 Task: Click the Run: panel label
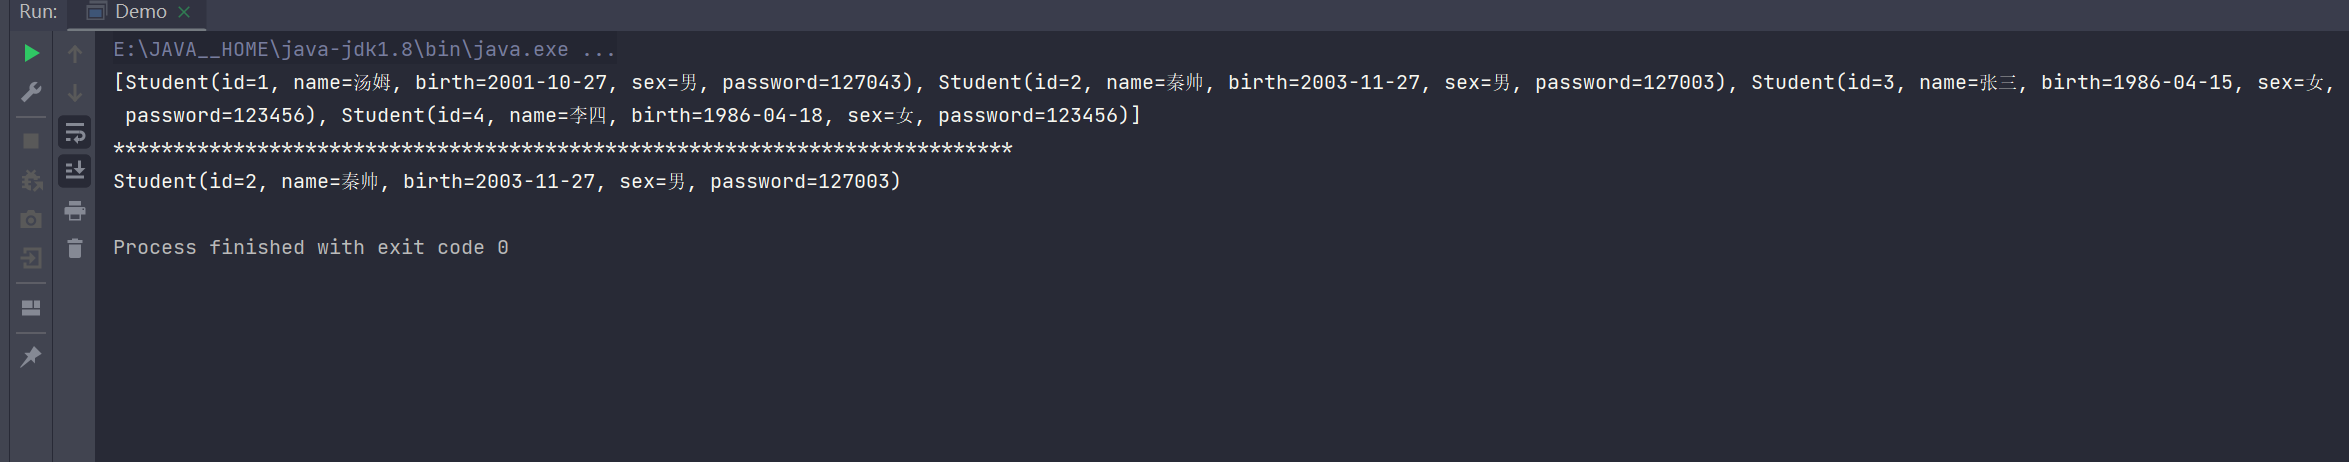pyautogui.click(x=38, y=12)
